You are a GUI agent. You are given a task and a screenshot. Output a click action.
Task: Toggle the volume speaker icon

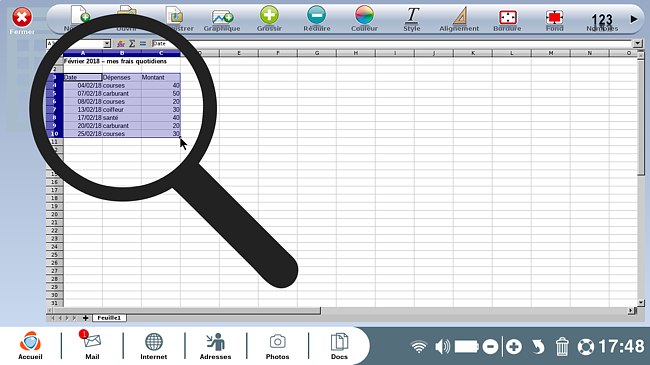coord(443,346)
